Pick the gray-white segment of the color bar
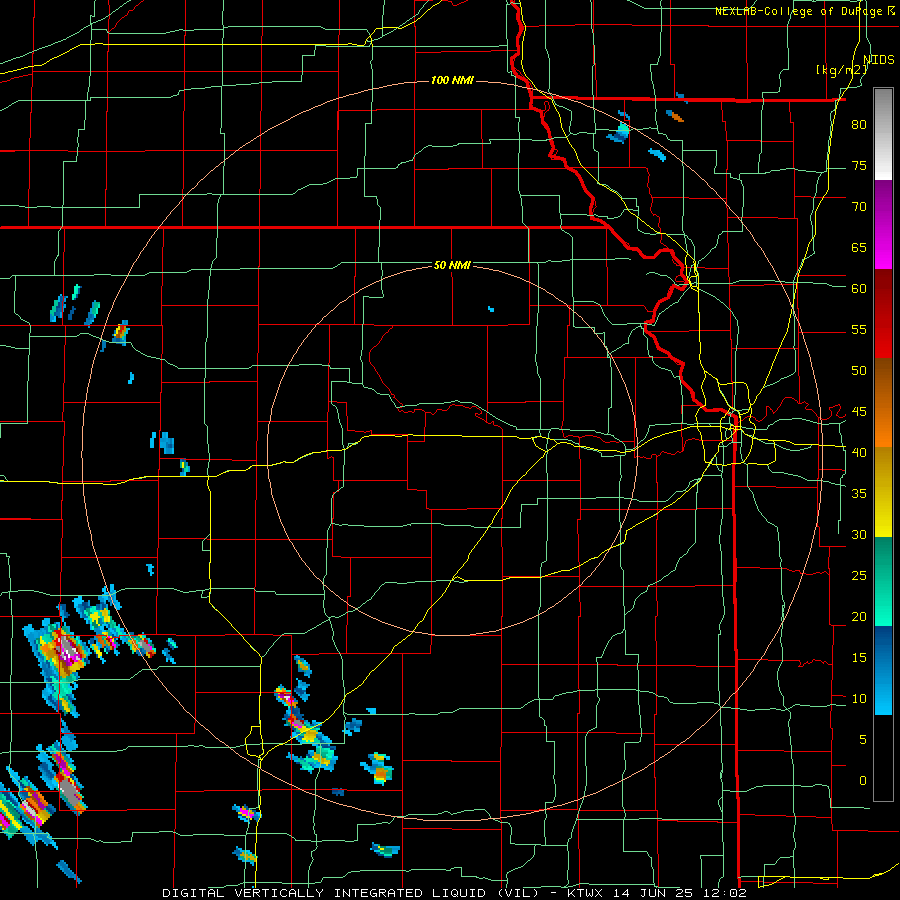The image size is (900, 900). pos(883,134)
